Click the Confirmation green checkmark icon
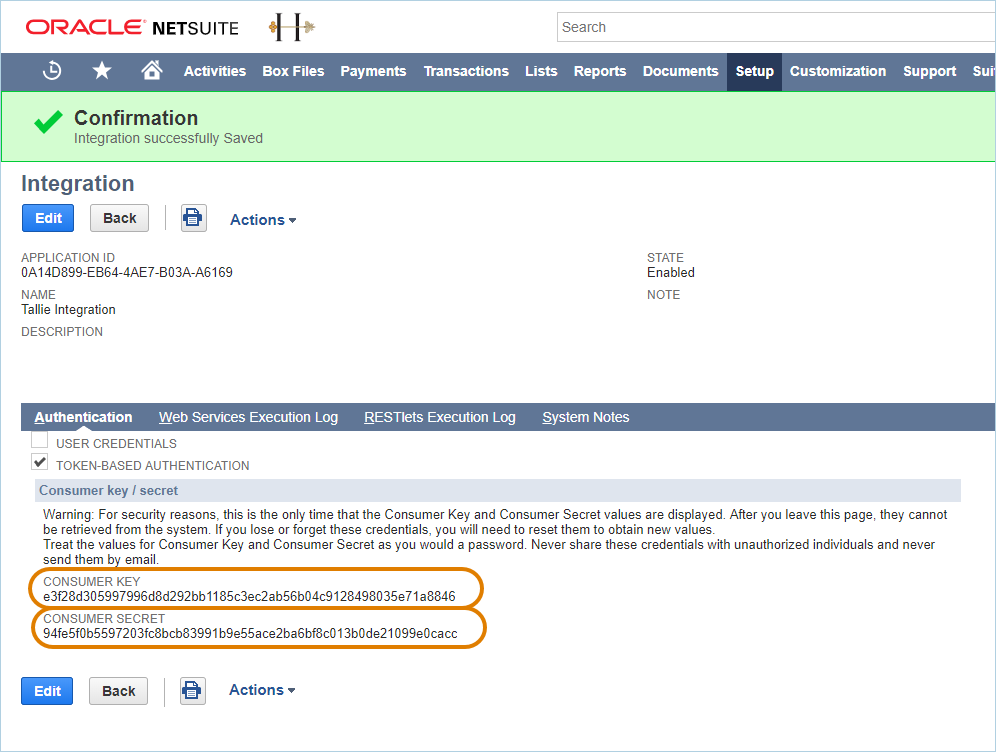This screenshot has width=996, height=752. point(48,122)
